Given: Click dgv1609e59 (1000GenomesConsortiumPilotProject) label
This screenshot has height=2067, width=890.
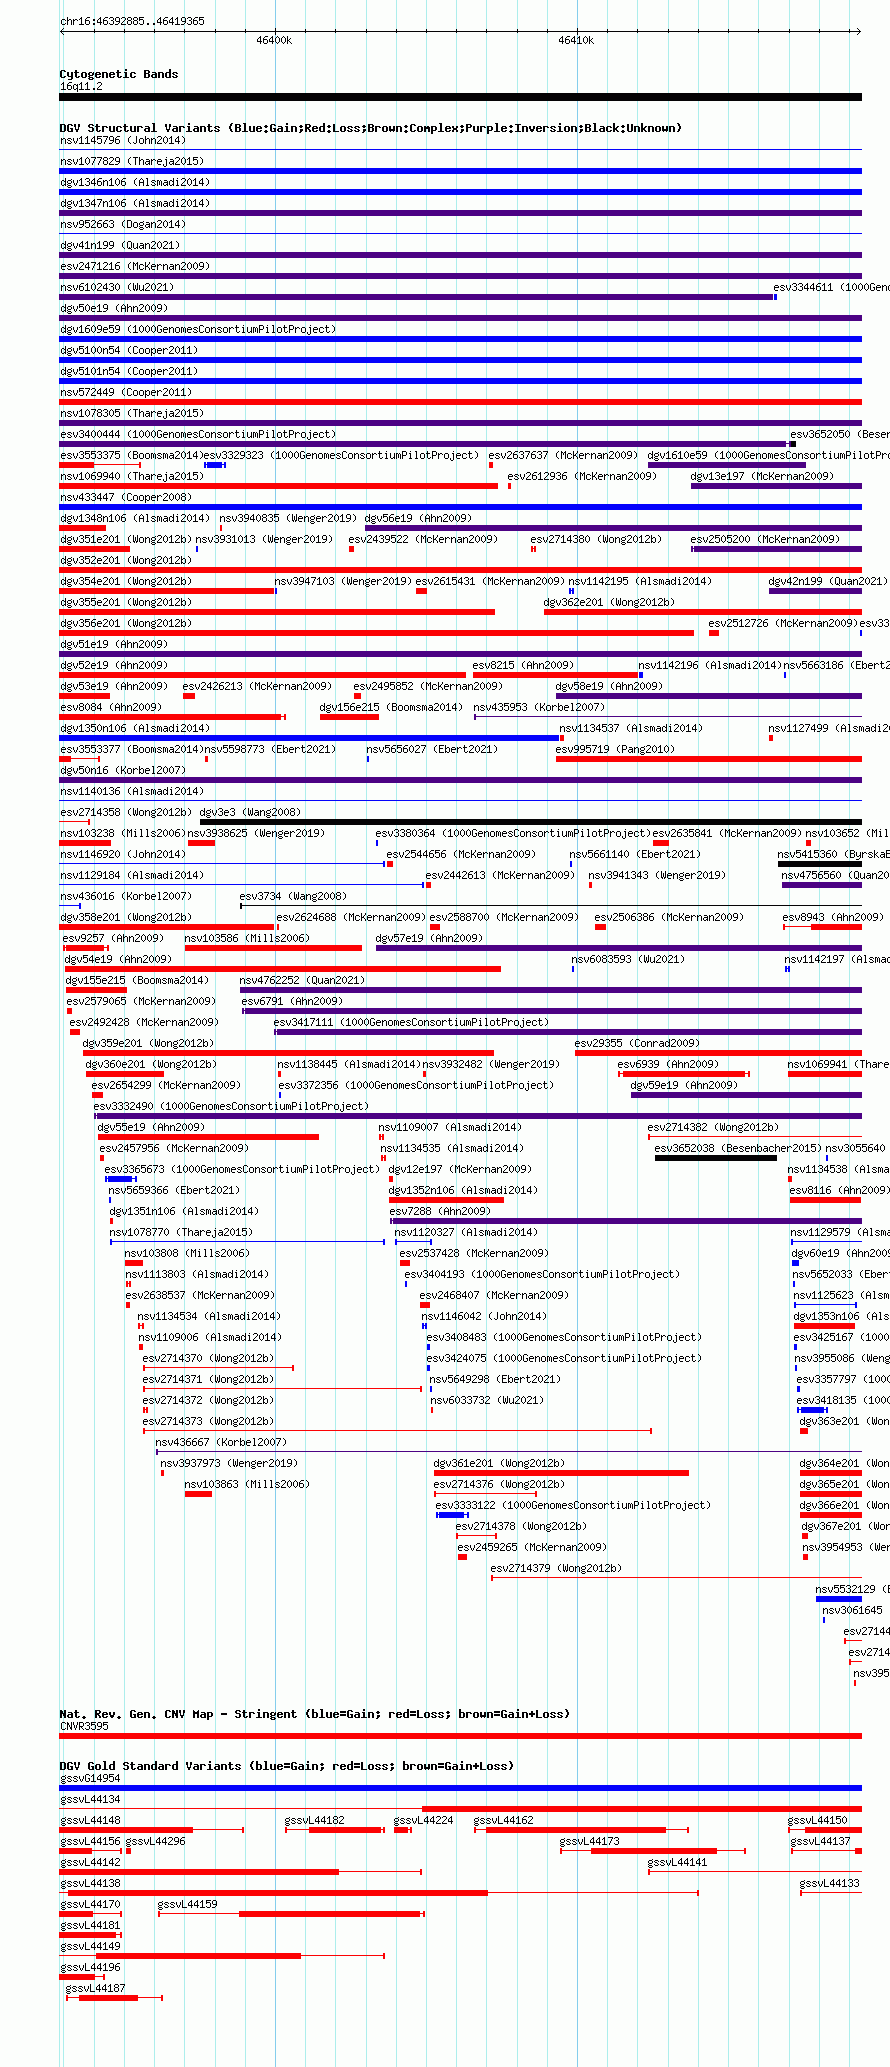Looking at the screenshot, I should [198, 329].
